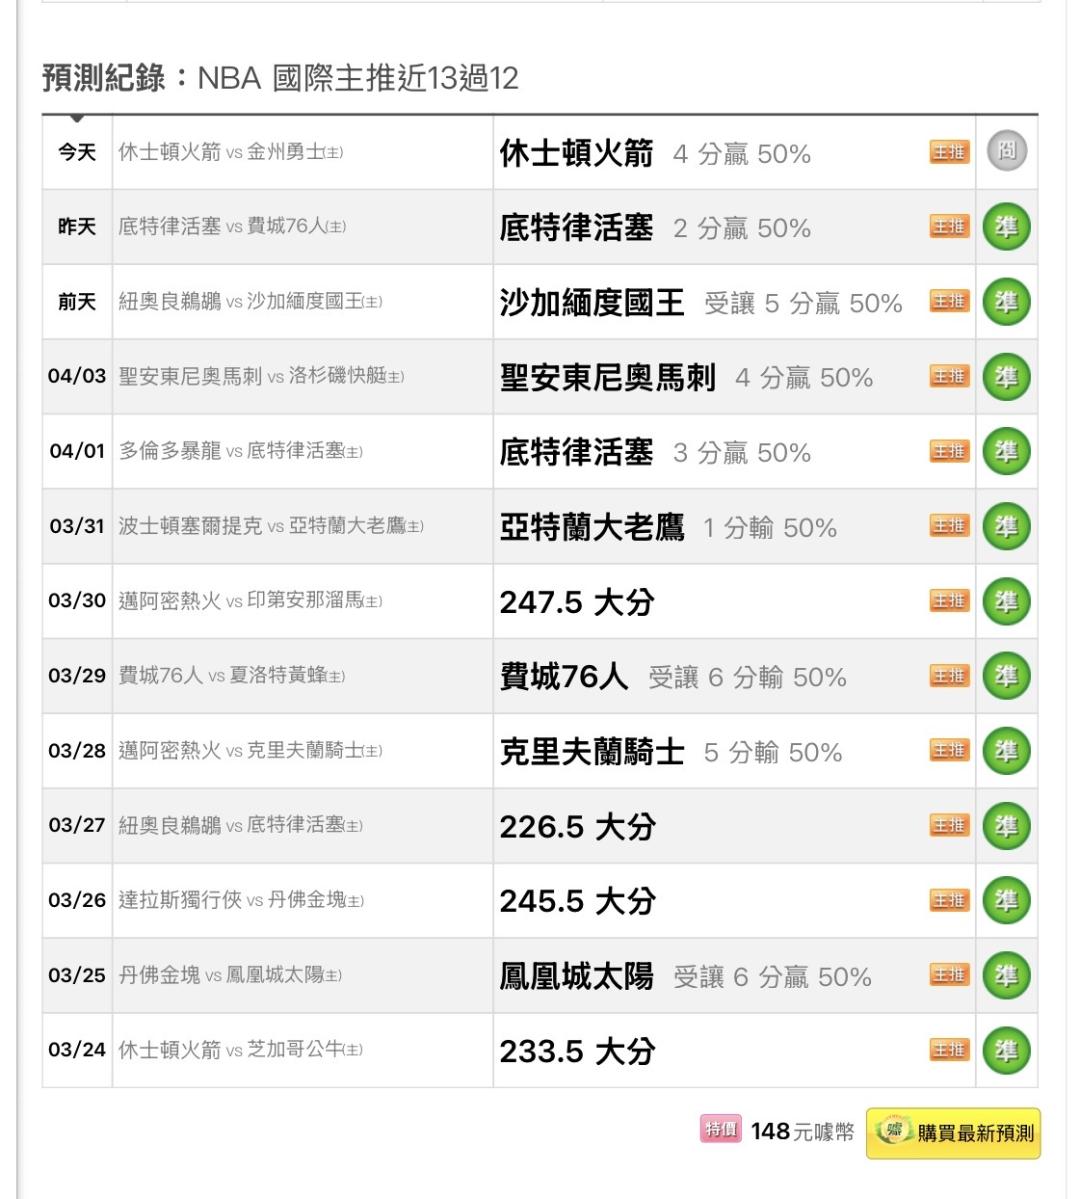Screen dimensions: 1080x1199
Task: Click the pink 特價 tag
Action: (x=720, y=1130)
